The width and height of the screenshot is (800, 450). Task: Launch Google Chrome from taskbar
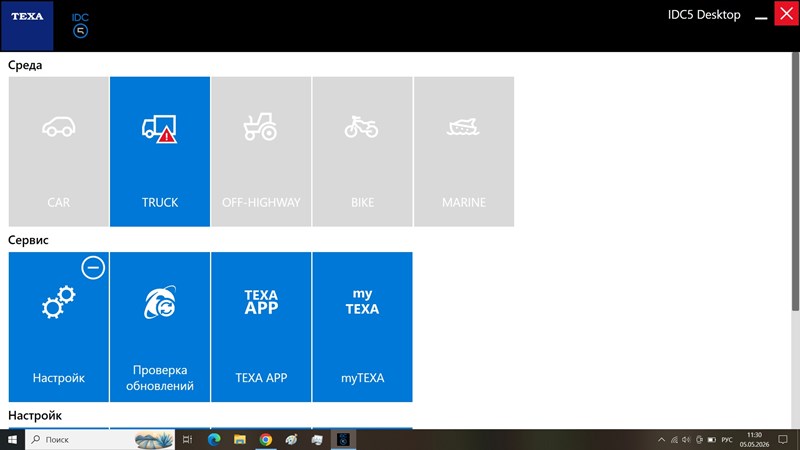[265, 439]
